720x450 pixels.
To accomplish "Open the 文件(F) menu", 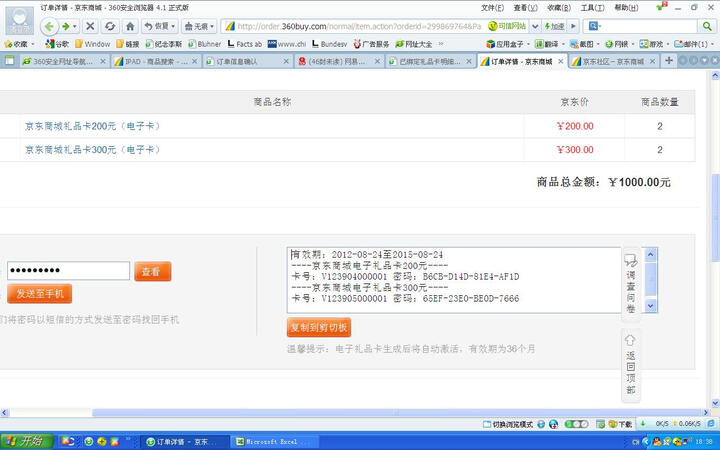I will [492, 8].
